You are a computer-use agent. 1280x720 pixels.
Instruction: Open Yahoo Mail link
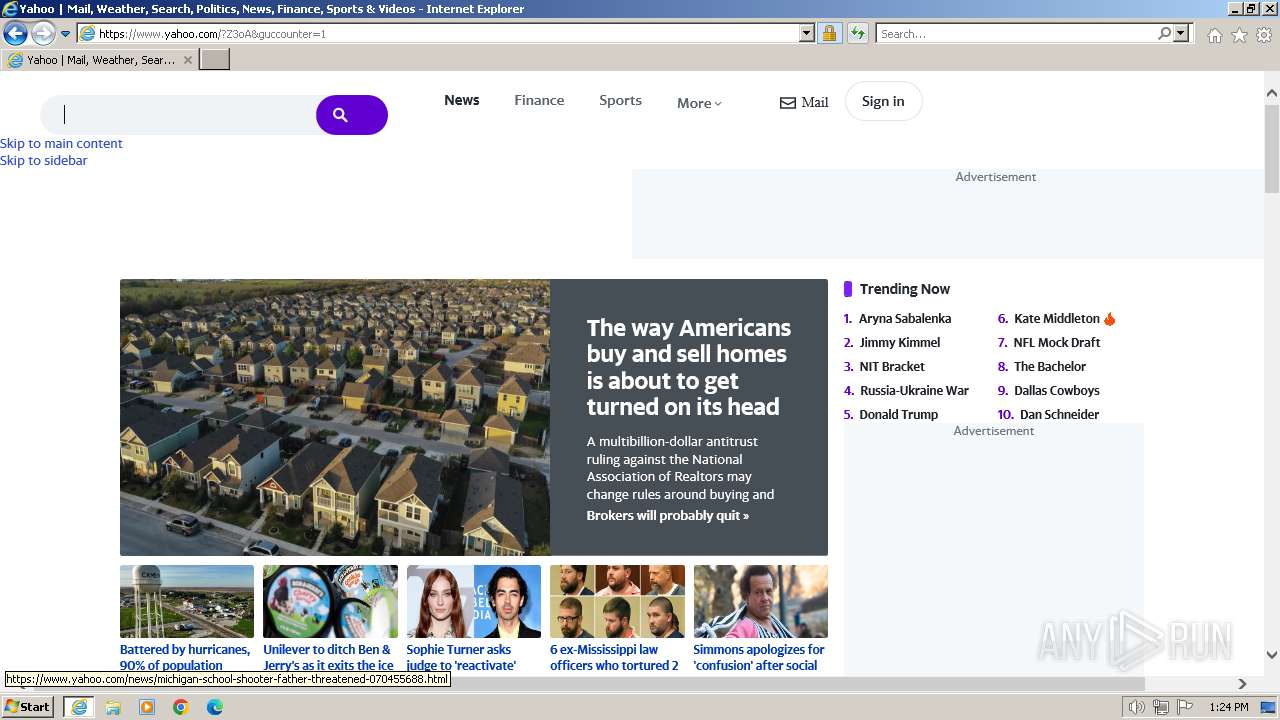click(x=804, y=102)
